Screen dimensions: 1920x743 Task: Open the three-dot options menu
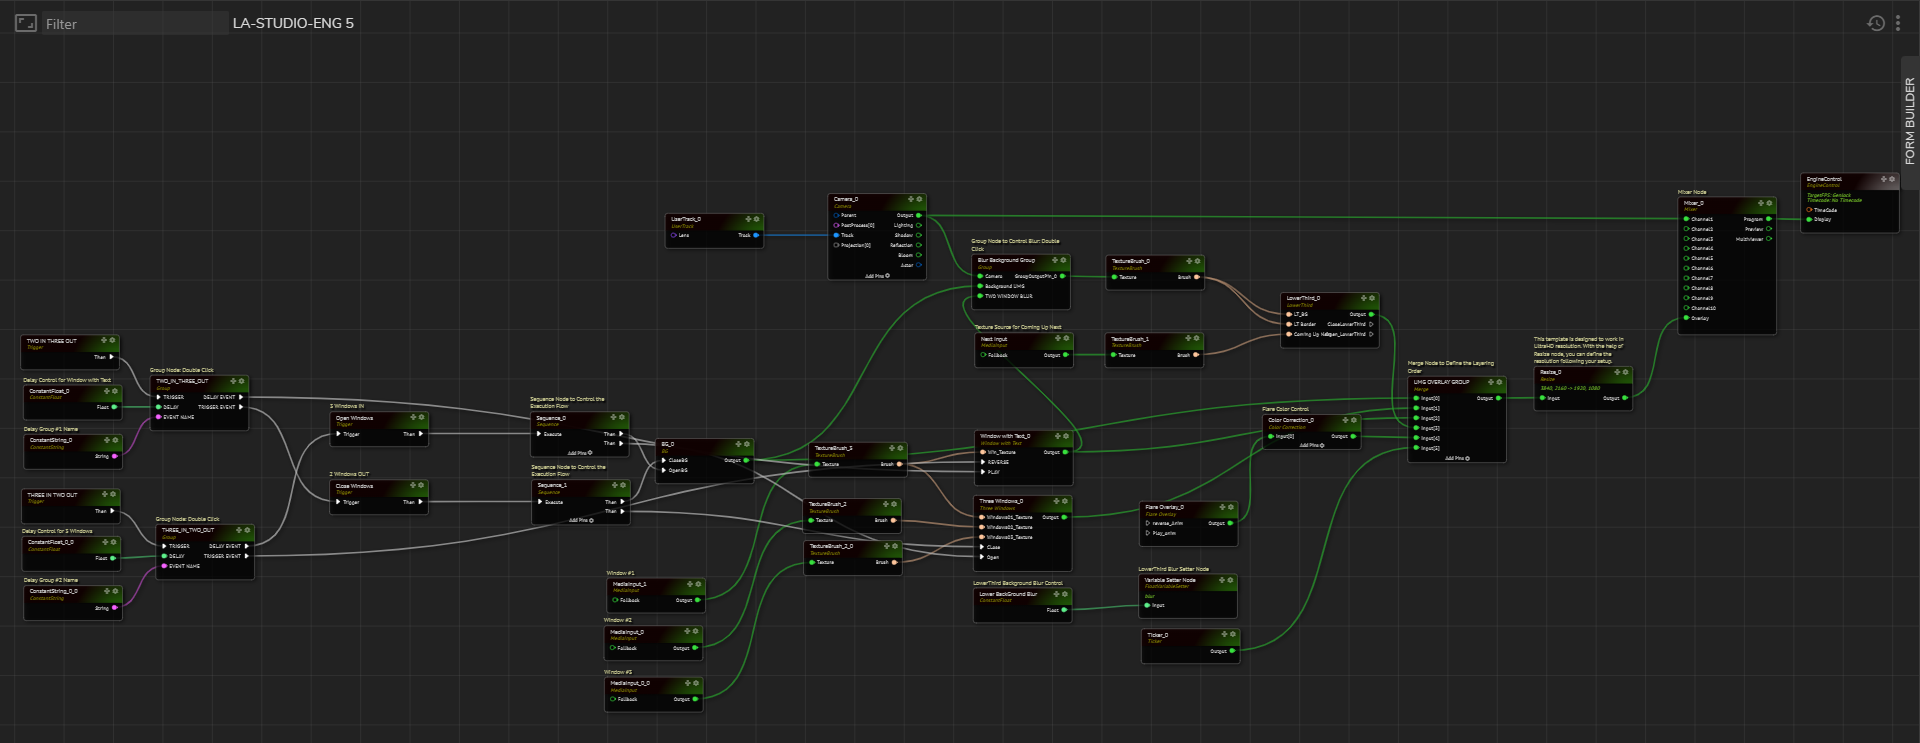click(1897, 23)
